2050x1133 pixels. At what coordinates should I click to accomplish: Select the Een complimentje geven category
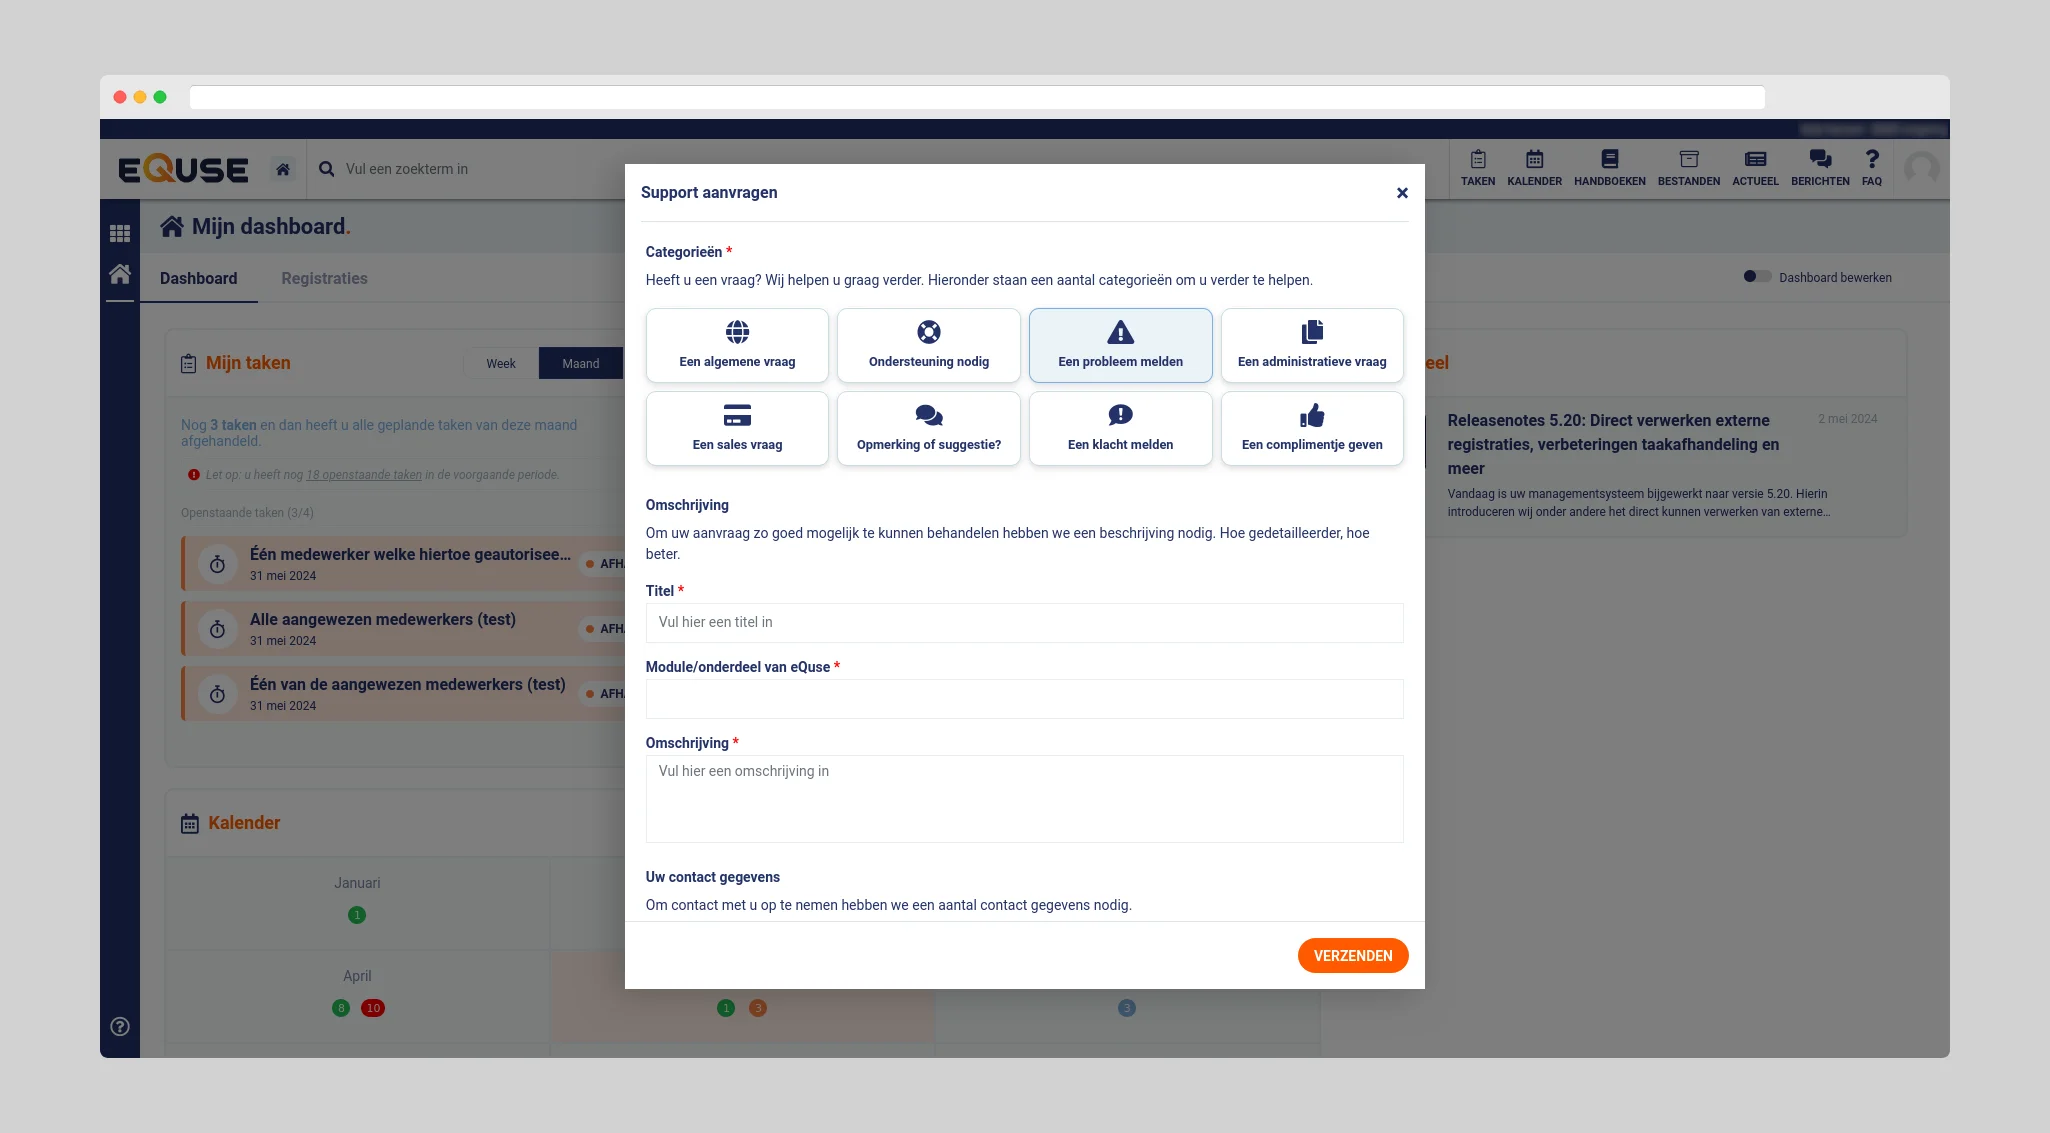(x=1311, y=428)
